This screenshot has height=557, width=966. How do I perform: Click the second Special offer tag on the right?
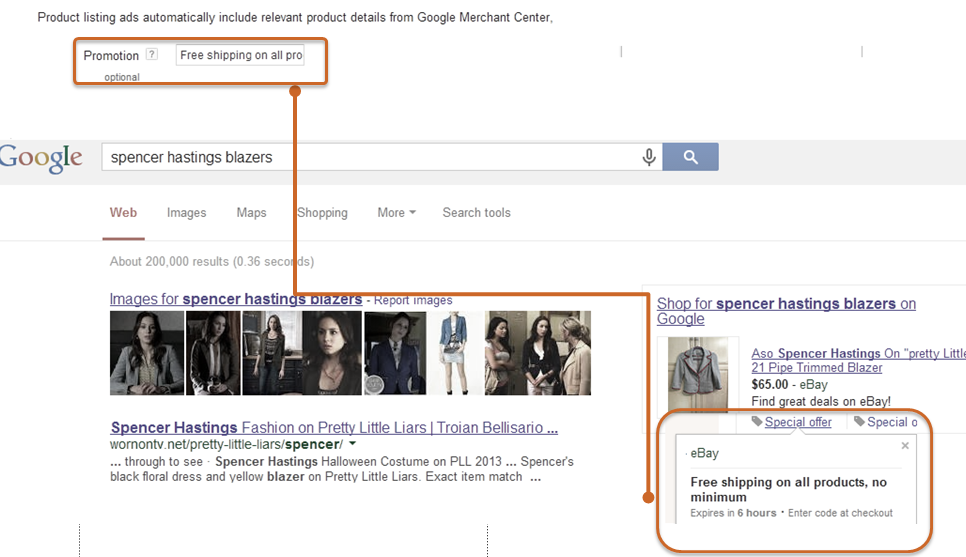click(x=885, y=422)
